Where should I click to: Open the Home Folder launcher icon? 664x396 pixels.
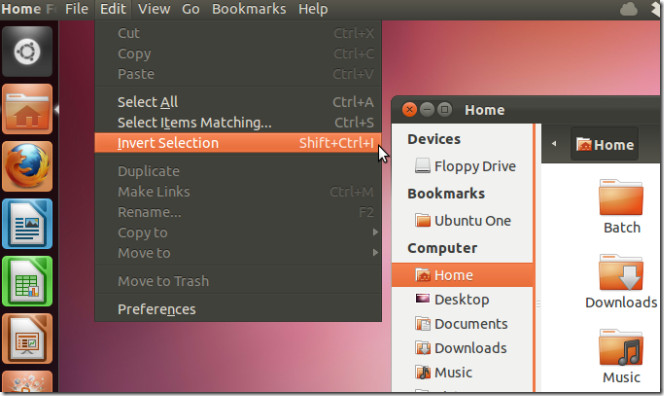(x=27, y=109)
